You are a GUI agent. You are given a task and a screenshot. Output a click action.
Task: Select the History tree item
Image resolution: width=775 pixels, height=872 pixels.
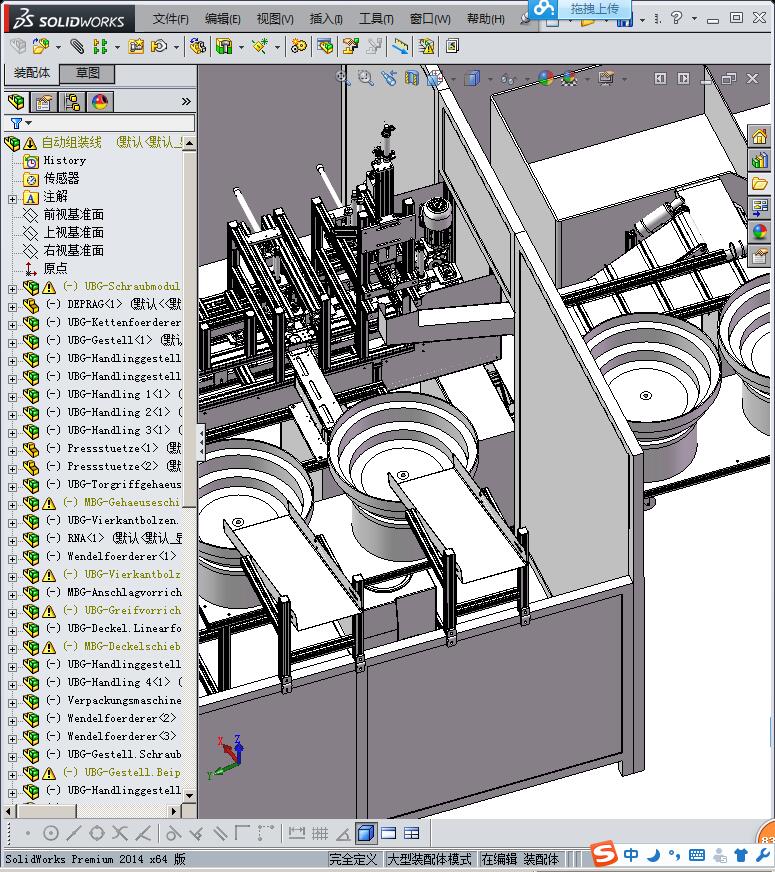coord(64,161)
